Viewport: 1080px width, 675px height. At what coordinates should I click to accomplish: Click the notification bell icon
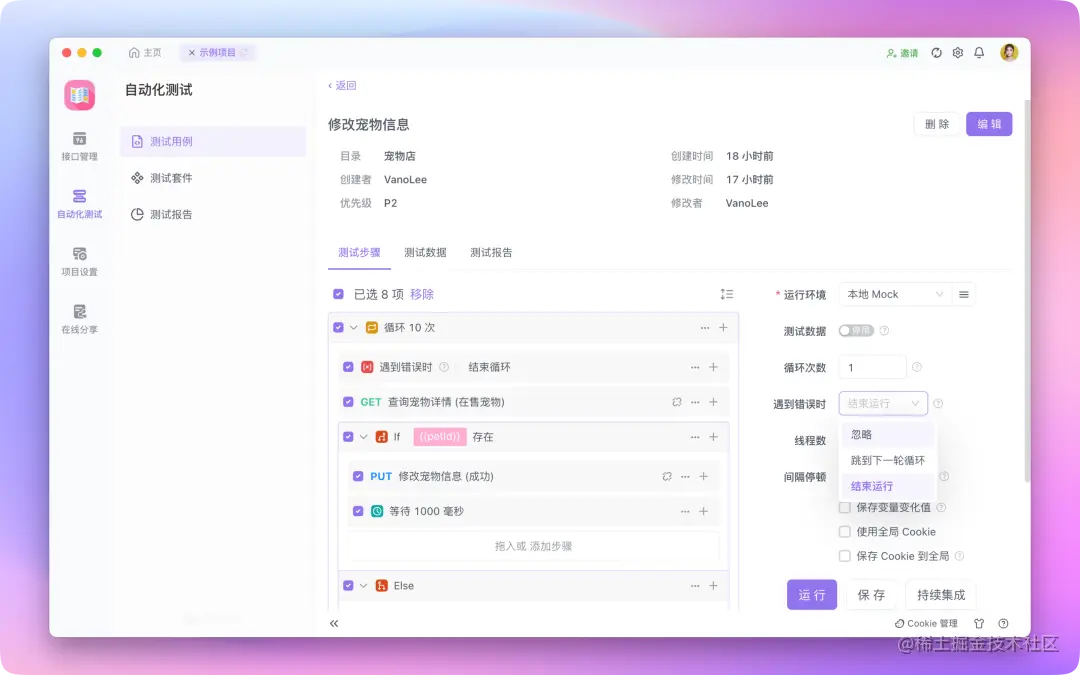coord(978,54)
